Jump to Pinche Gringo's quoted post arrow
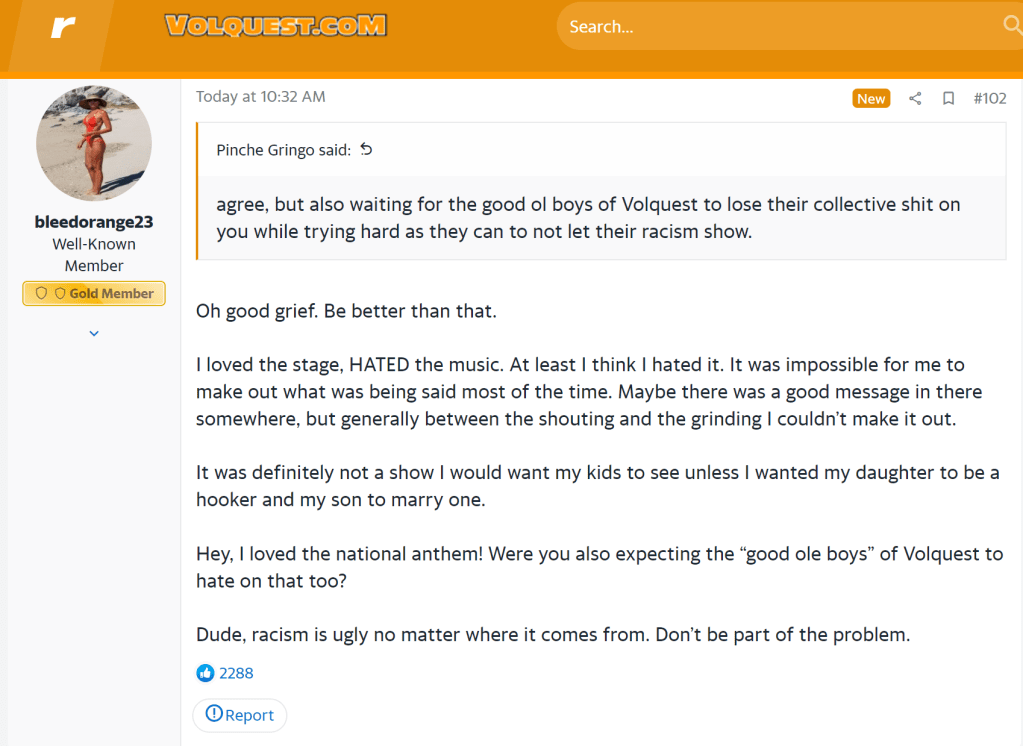 [x=366, y=149]
